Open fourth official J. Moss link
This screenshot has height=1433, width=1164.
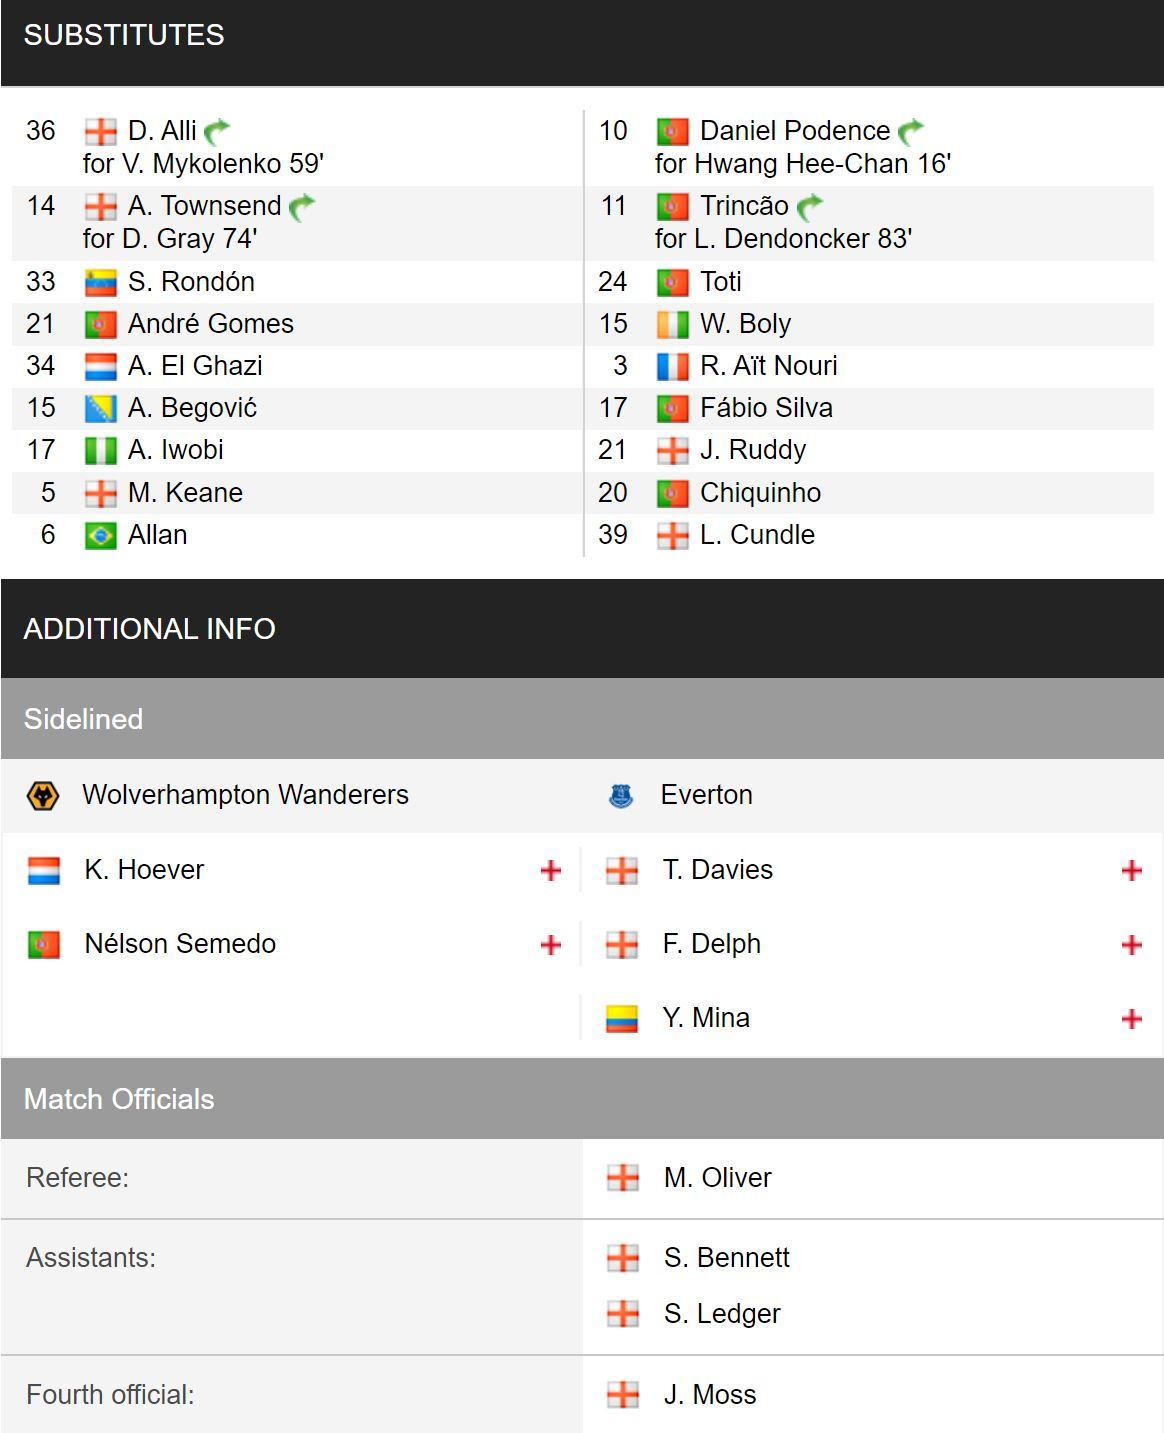click(710, 1395)
